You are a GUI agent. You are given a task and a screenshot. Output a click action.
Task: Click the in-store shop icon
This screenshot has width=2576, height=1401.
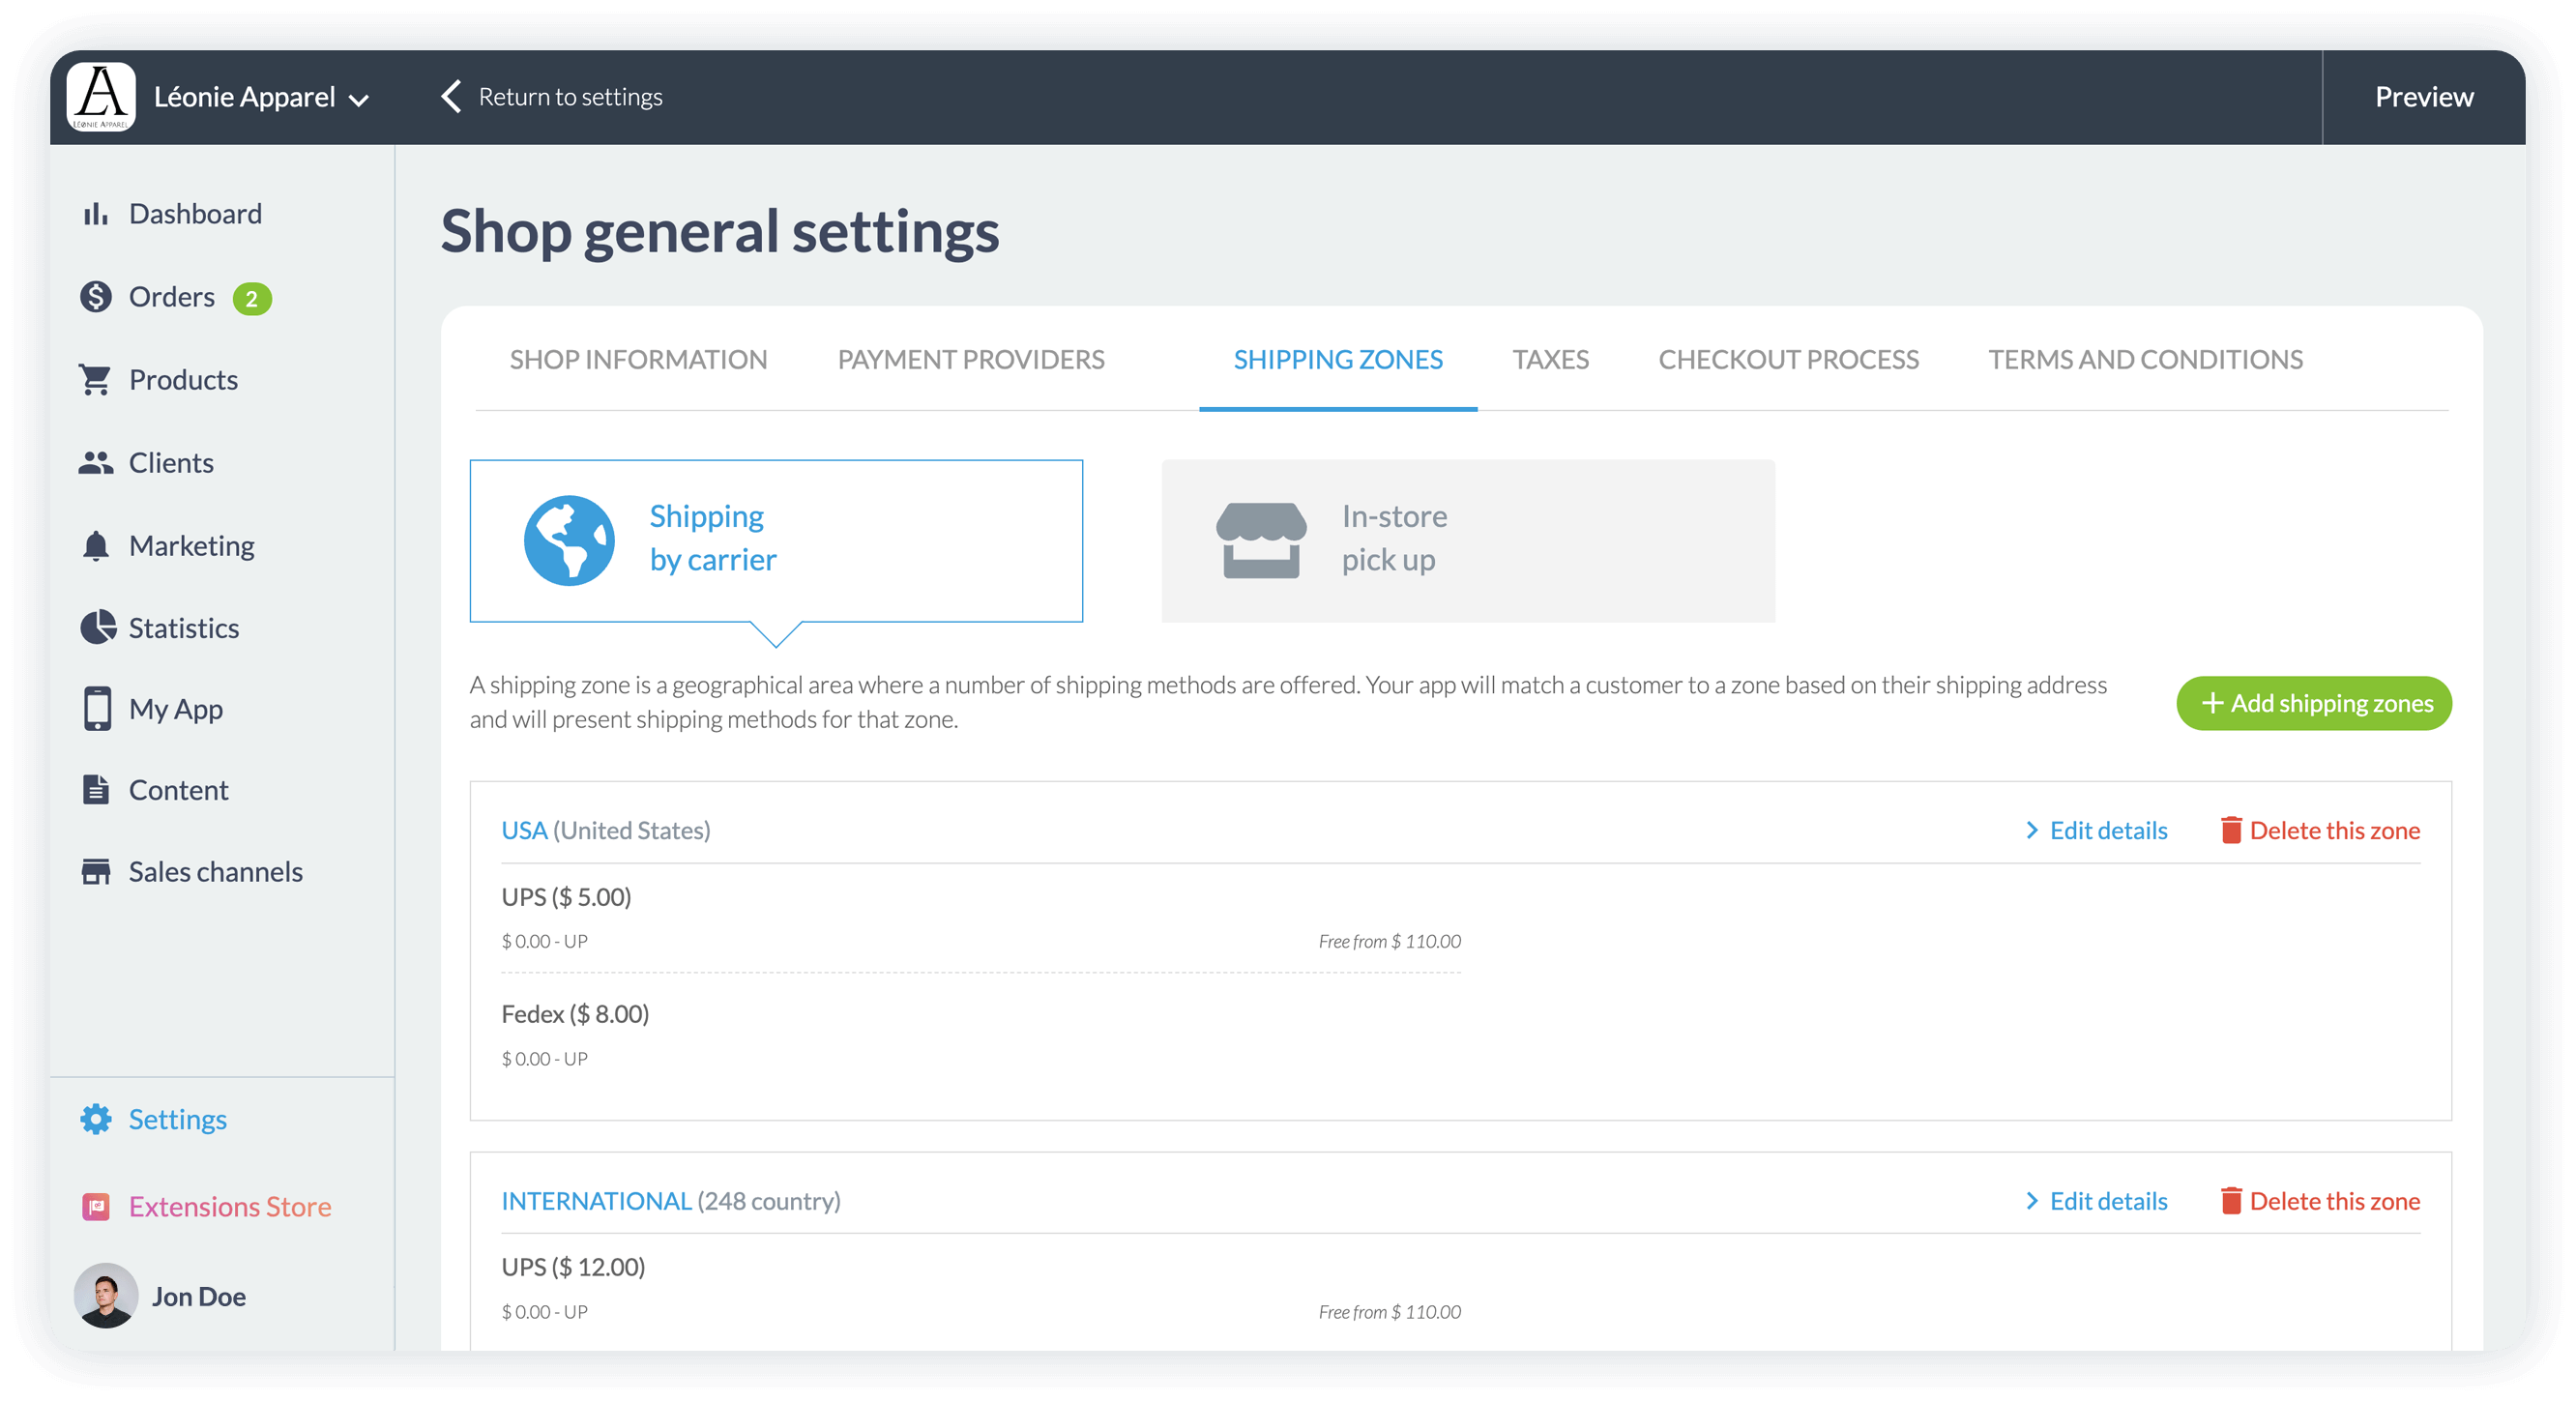tap(1261, 540)
